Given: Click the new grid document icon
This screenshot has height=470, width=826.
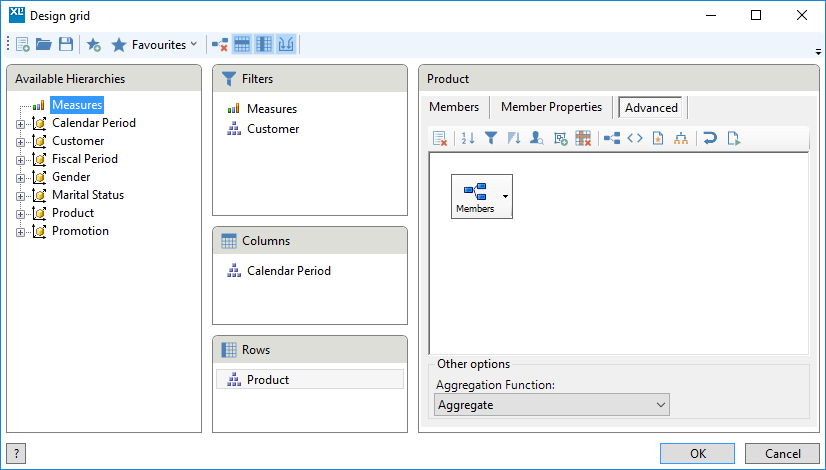Looking at the screenshot, I should (x=23, y=45).
